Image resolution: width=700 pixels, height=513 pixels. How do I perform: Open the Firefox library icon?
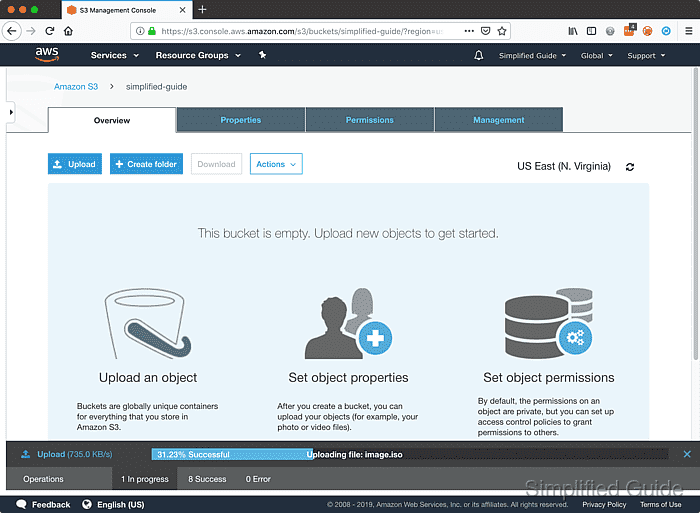pyautogui.click(x=573, y=31)
